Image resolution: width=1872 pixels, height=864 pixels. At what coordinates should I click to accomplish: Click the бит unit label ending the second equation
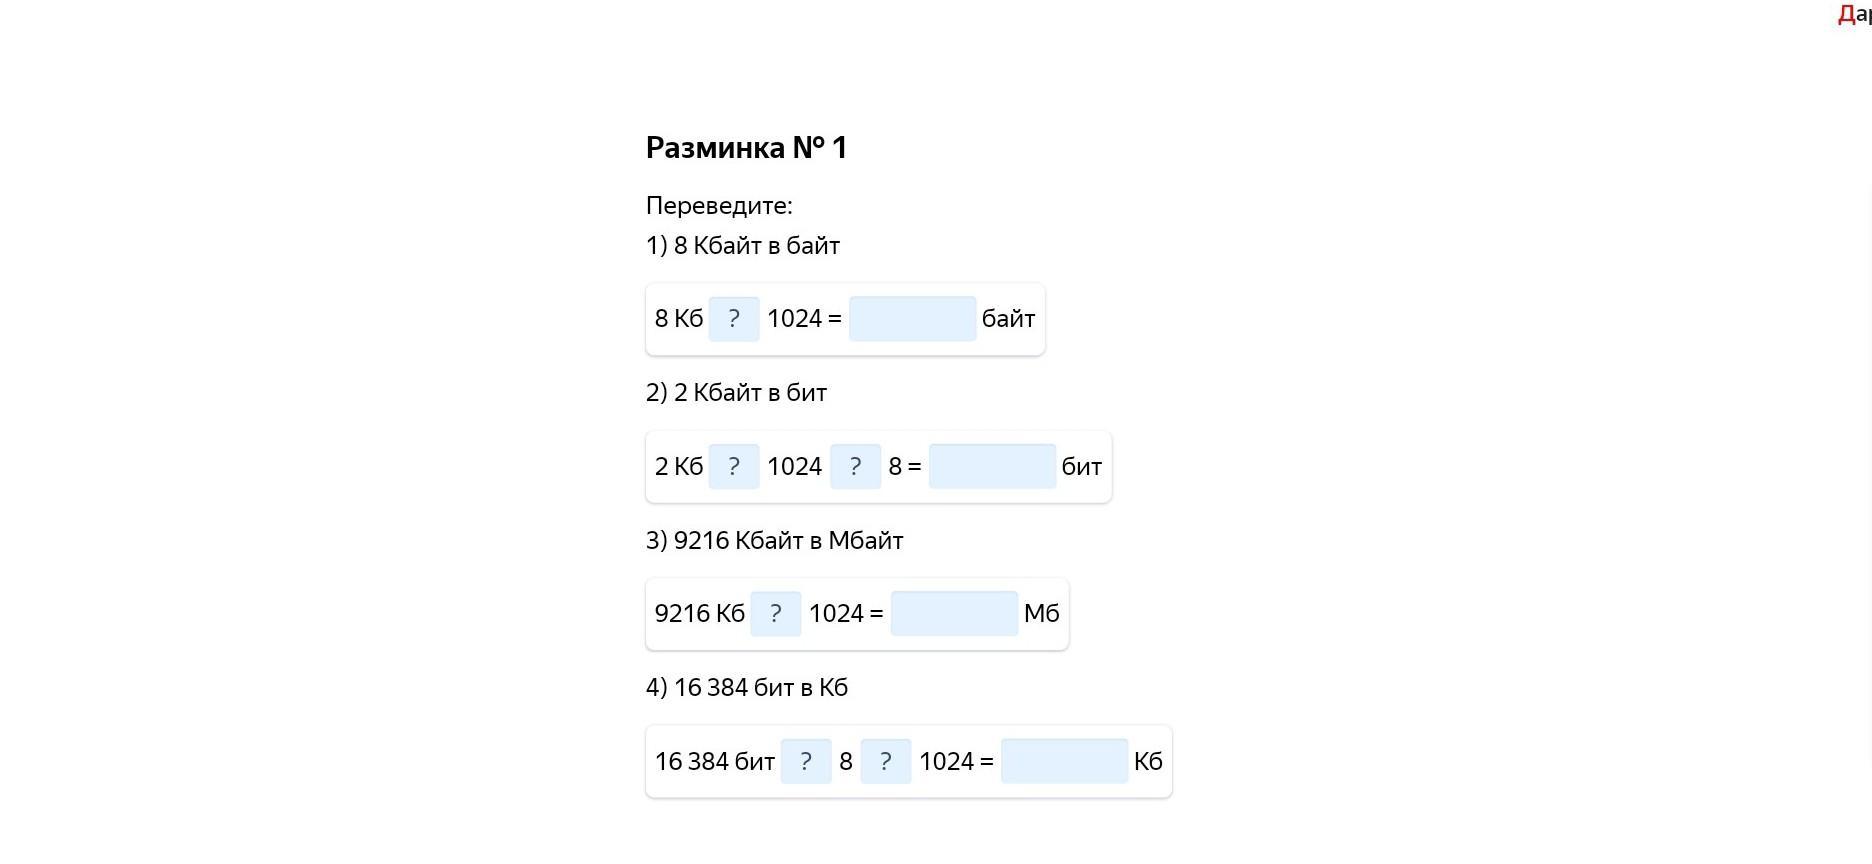[1081, 467]
